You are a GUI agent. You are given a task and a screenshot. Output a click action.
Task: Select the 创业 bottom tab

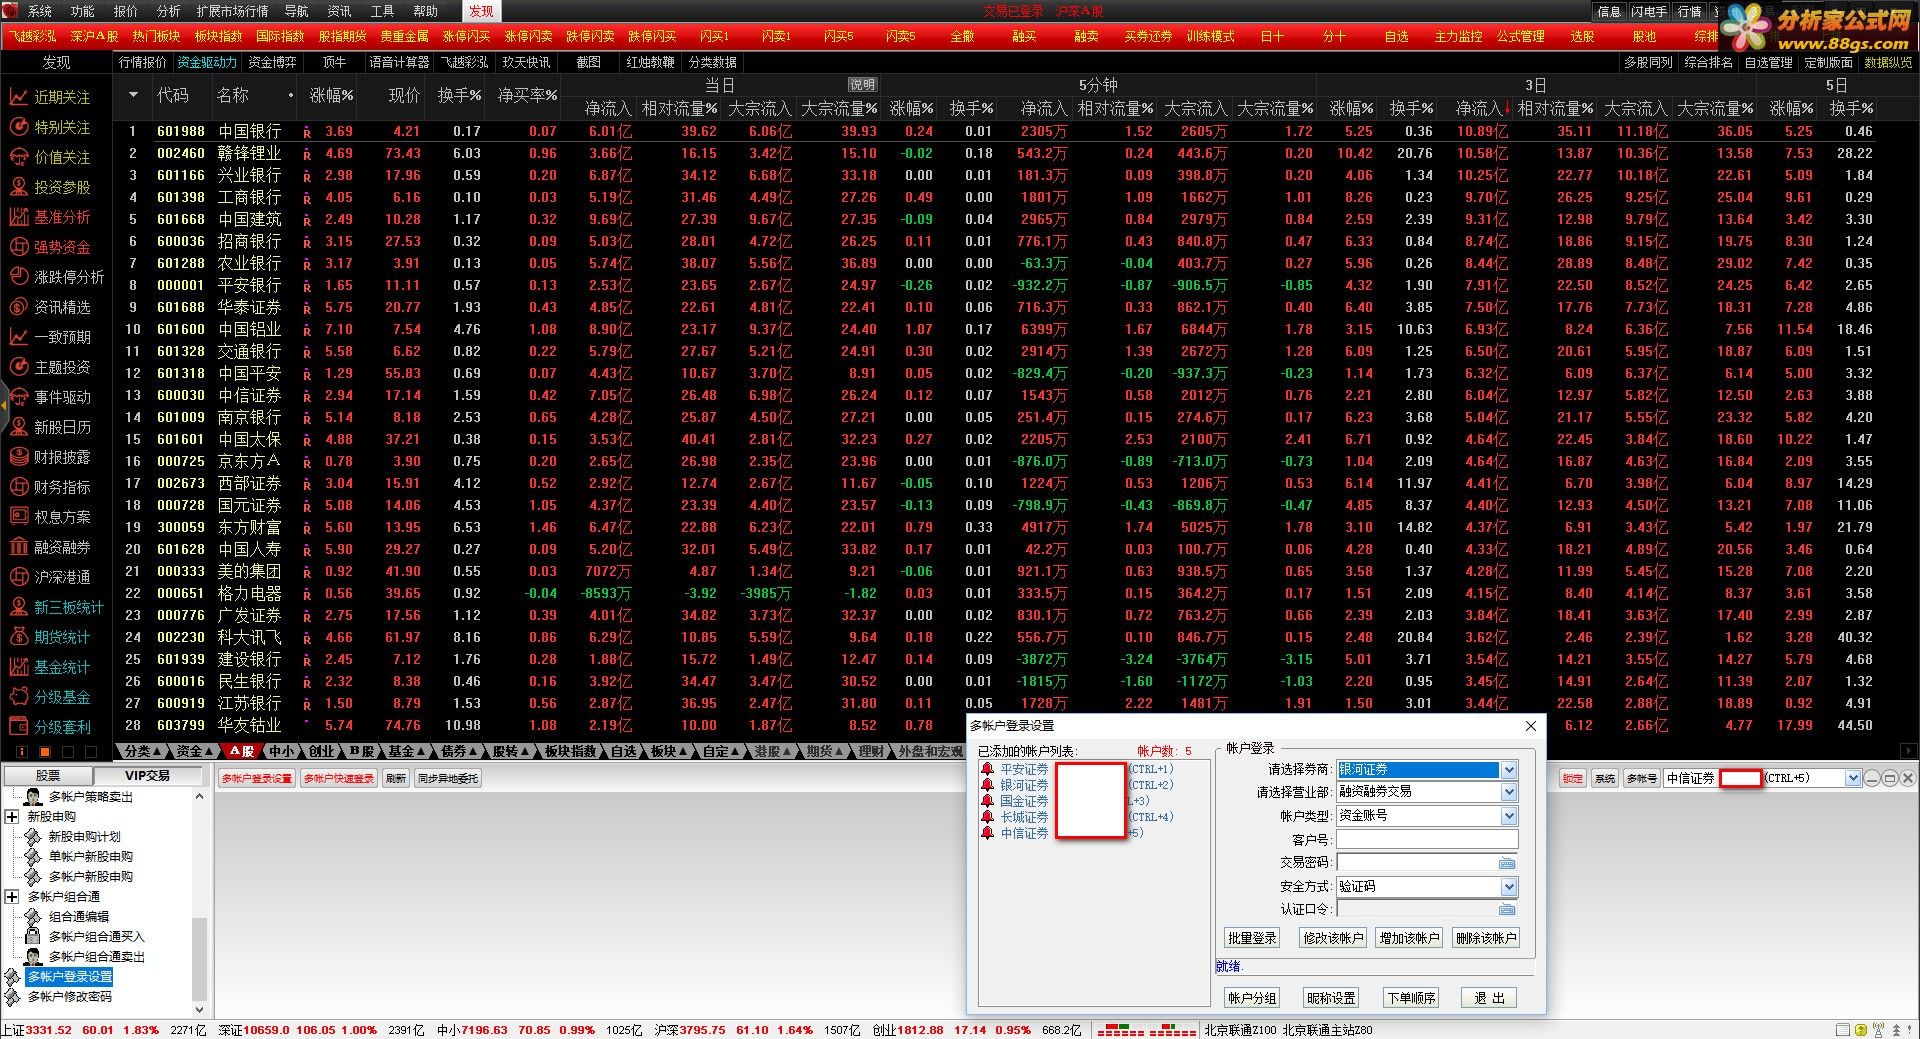321,751
